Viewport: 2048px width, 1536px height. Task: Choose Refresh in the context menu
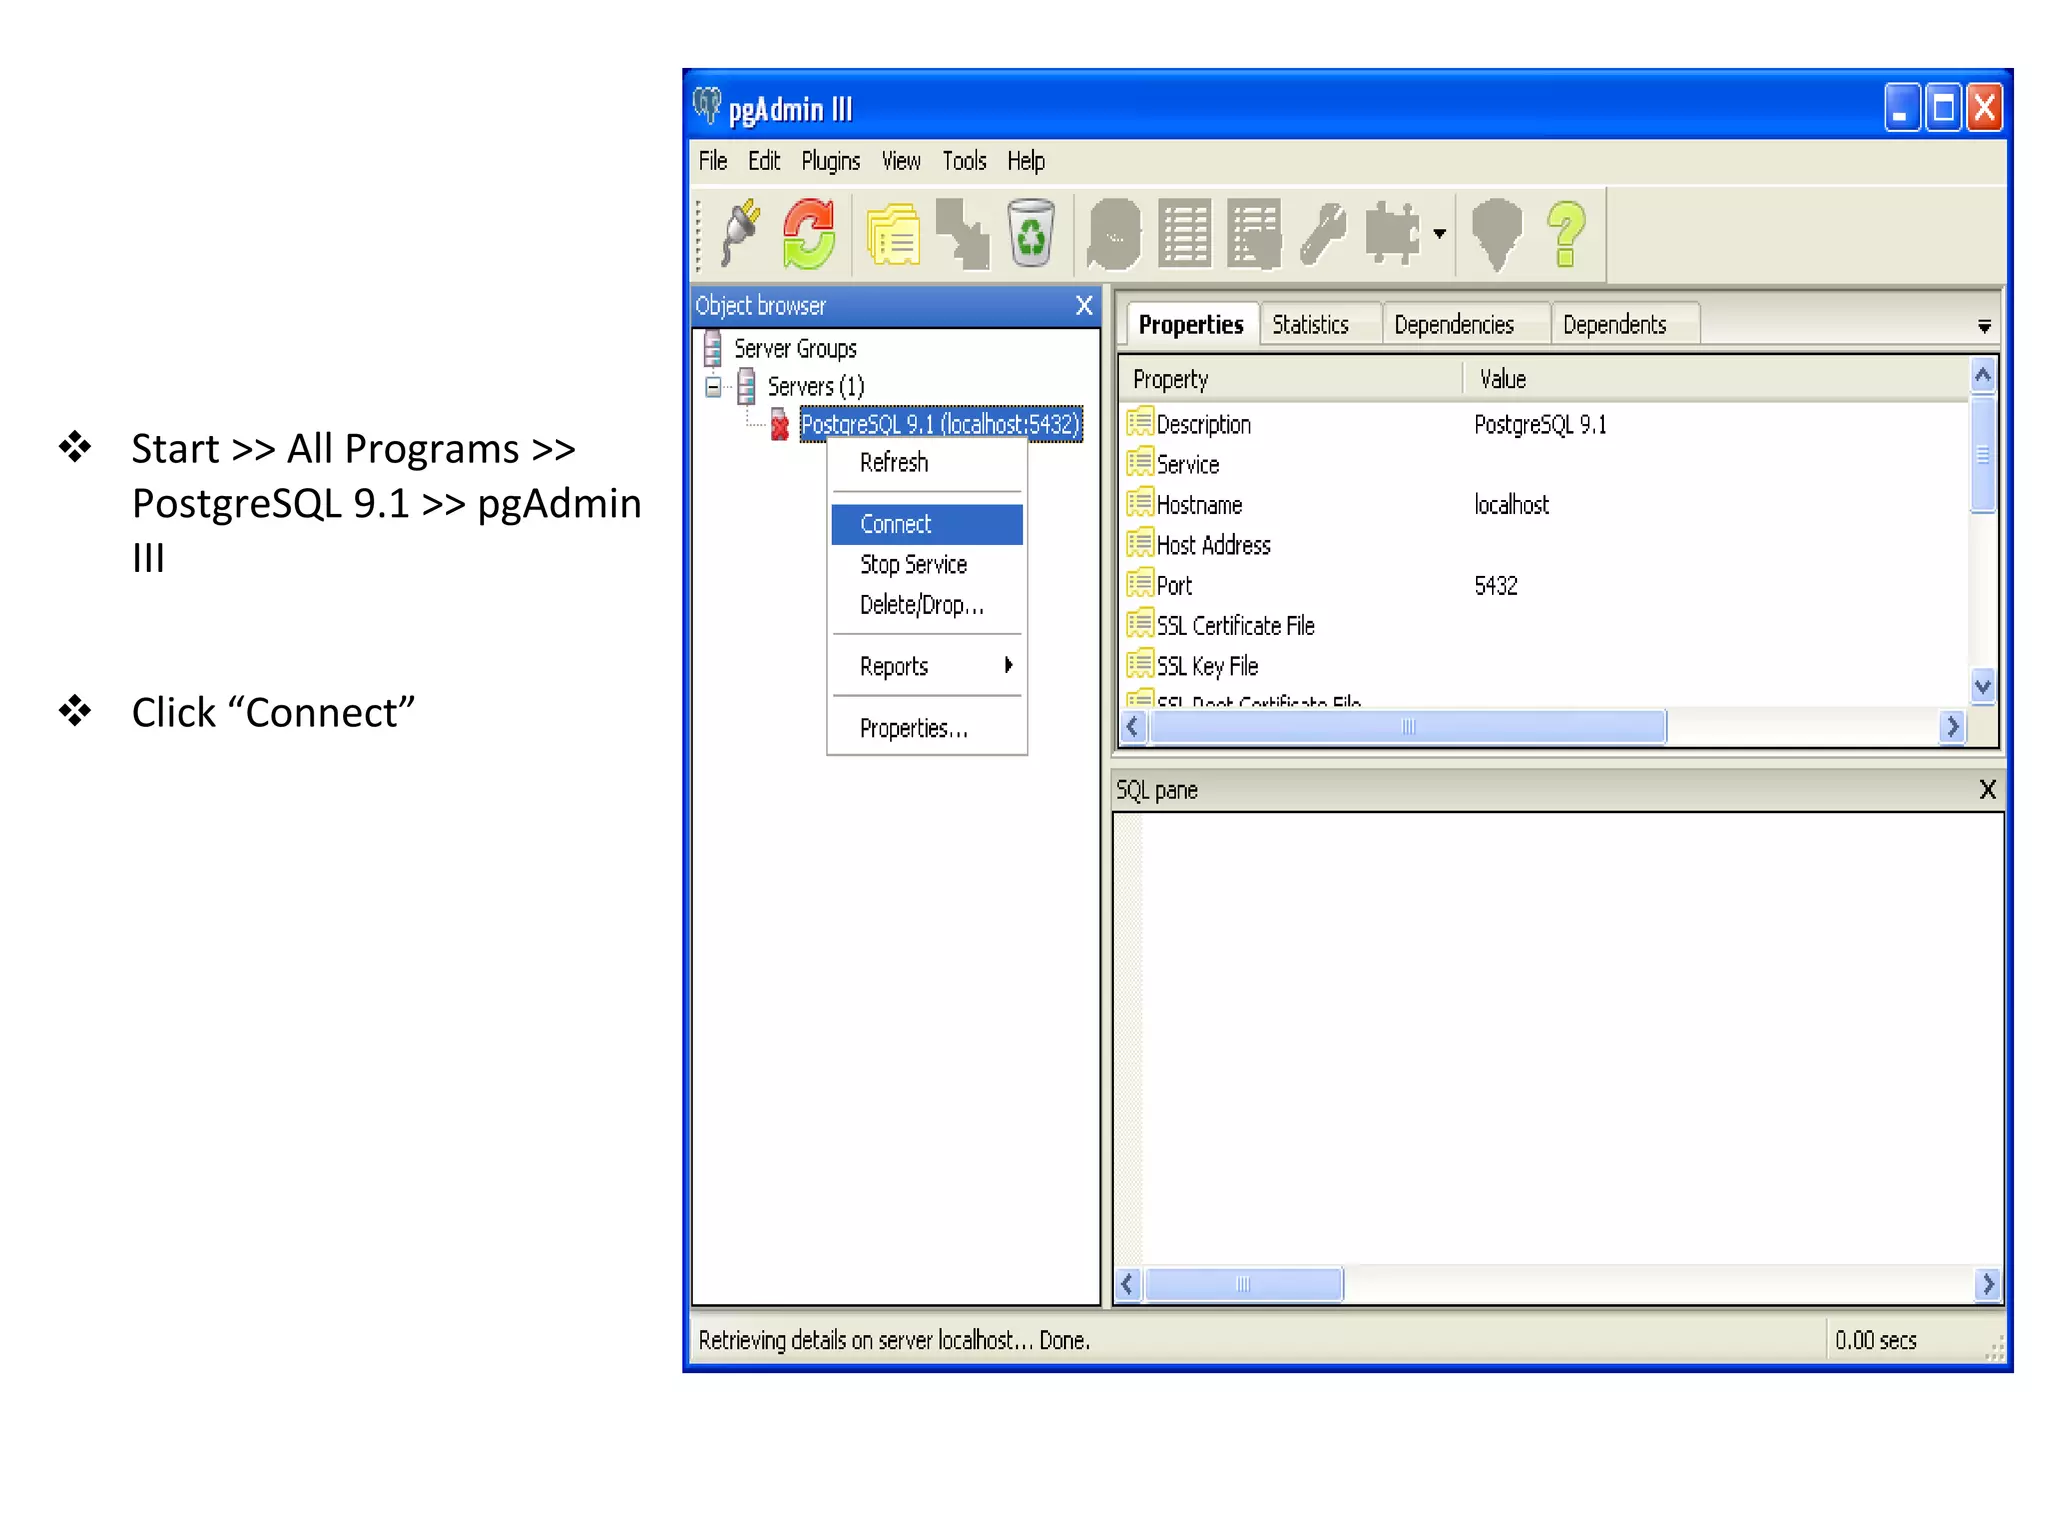click(927, 463)
